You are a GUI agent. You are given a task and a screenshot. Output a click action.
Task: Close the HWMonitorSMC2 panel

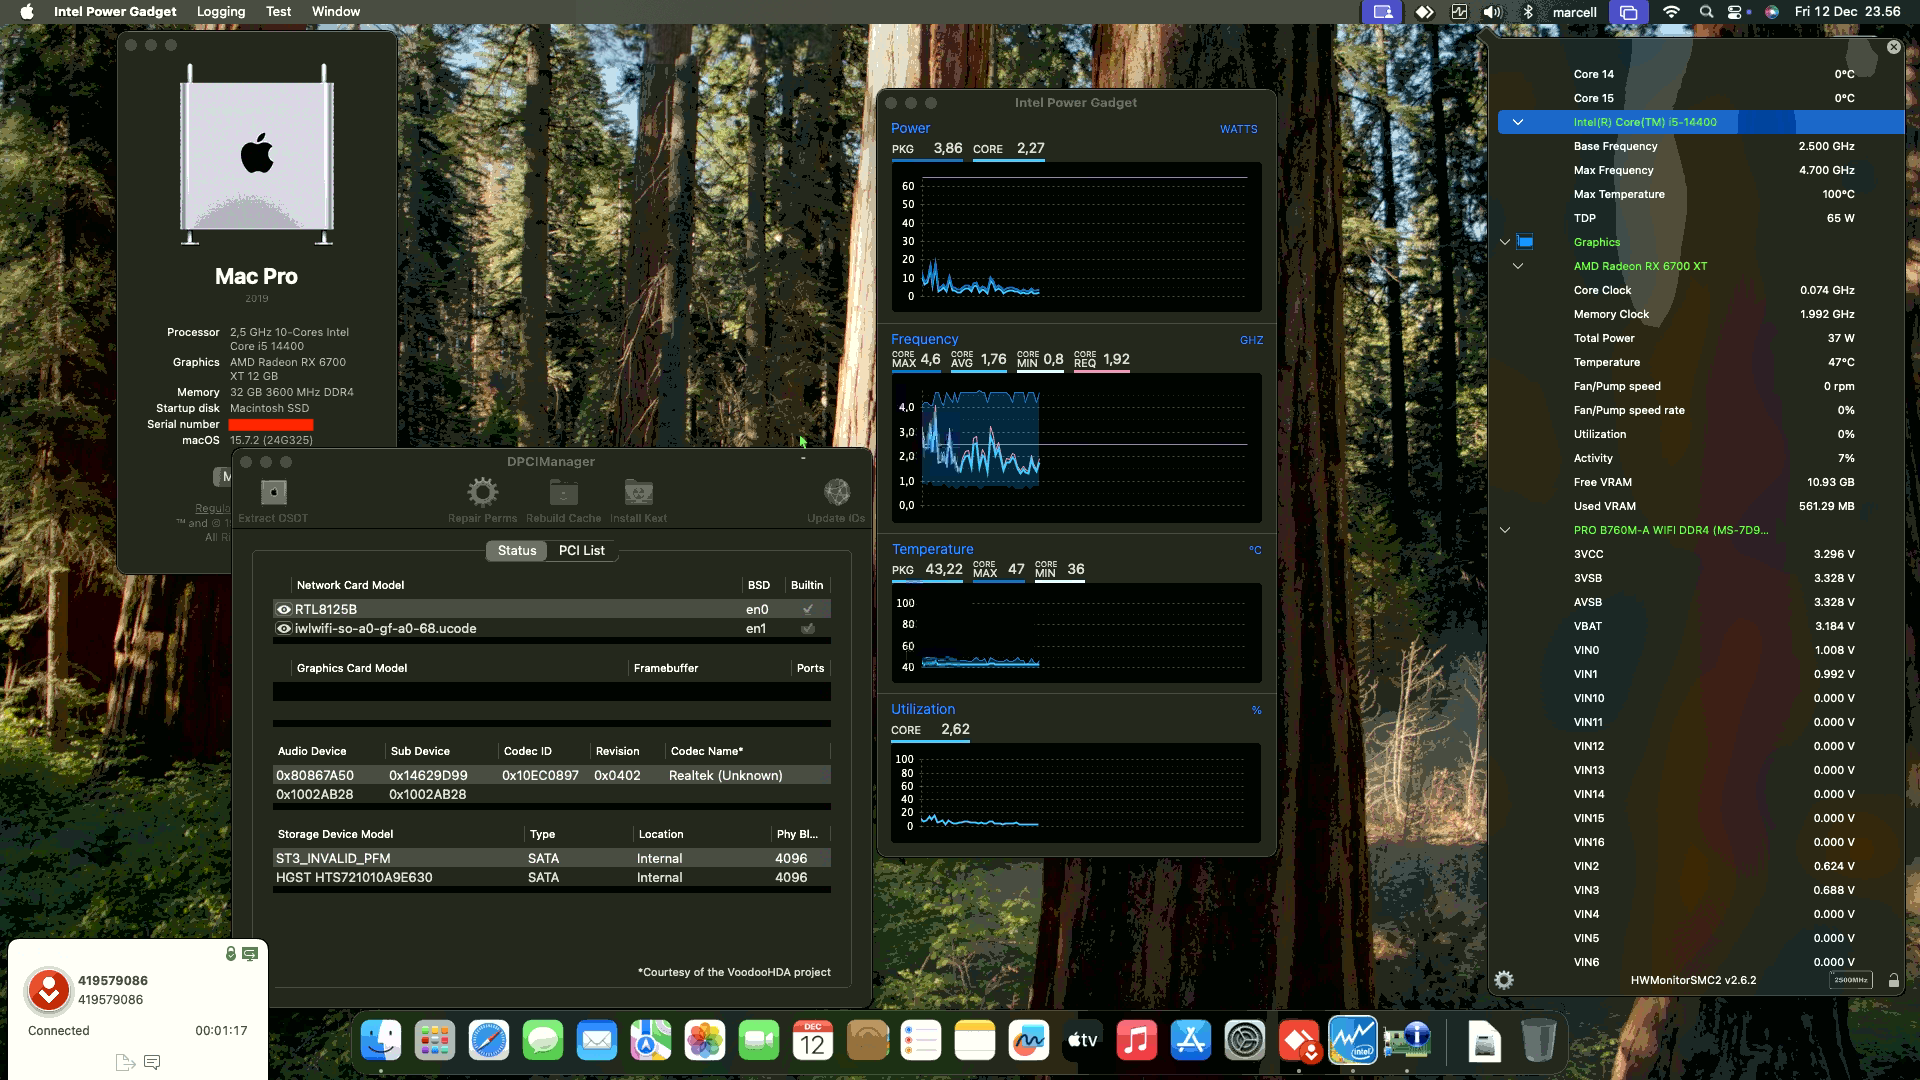tap(1893, 47)
